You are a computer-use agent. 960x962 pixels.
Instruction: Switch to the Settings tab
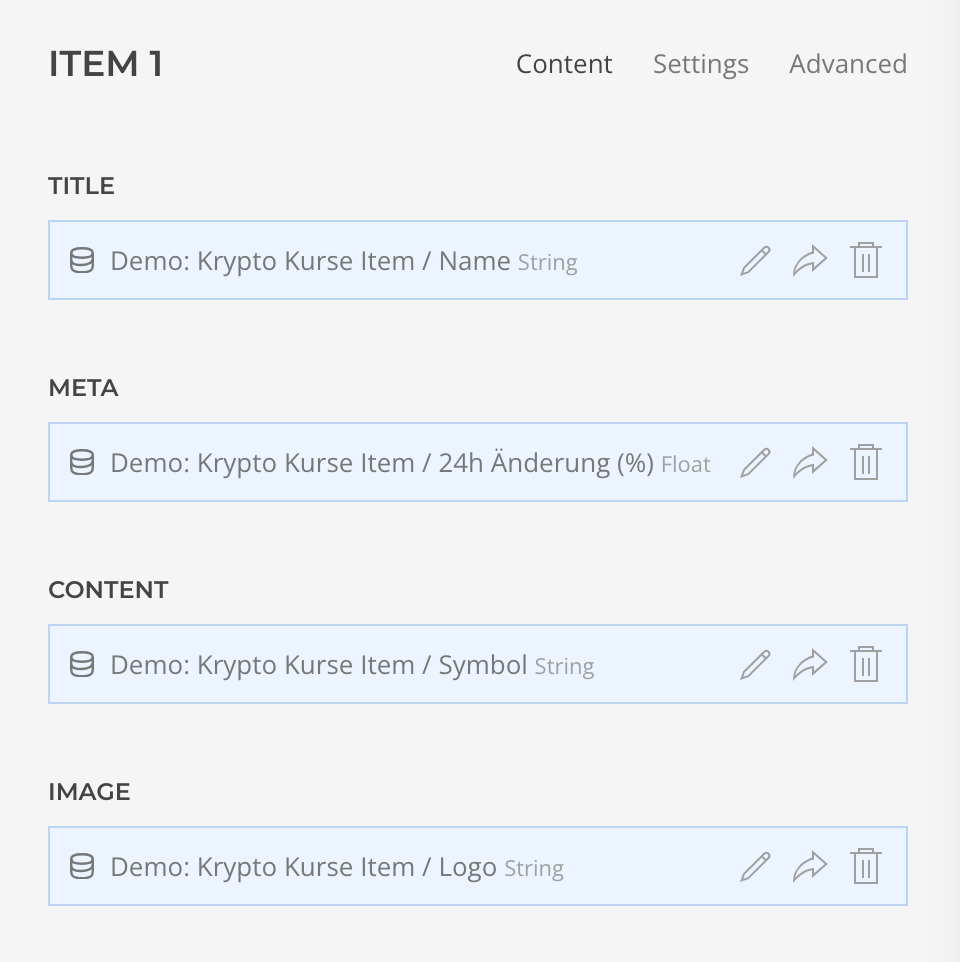[x=700, y=63]
